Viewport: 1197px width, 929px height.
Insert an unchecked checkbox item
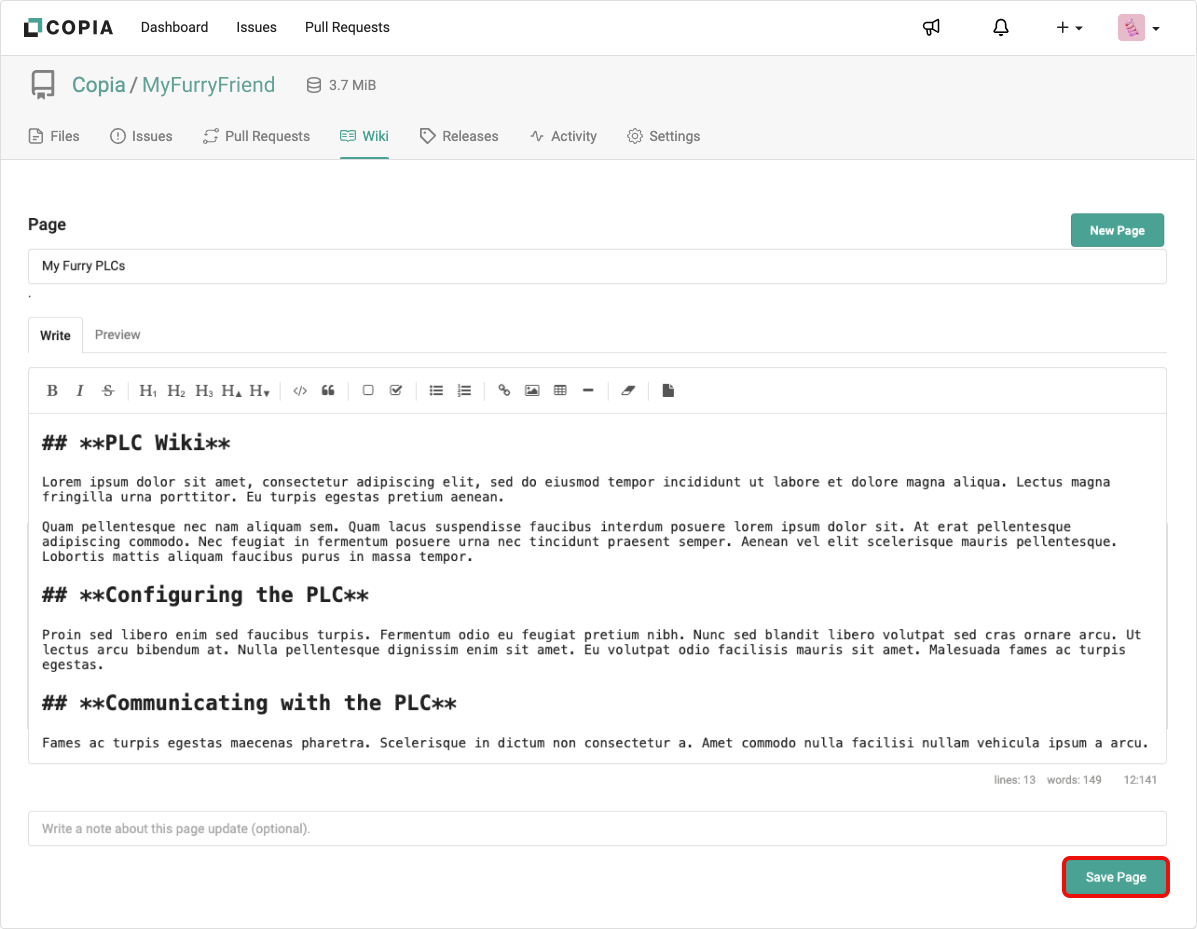368,391
